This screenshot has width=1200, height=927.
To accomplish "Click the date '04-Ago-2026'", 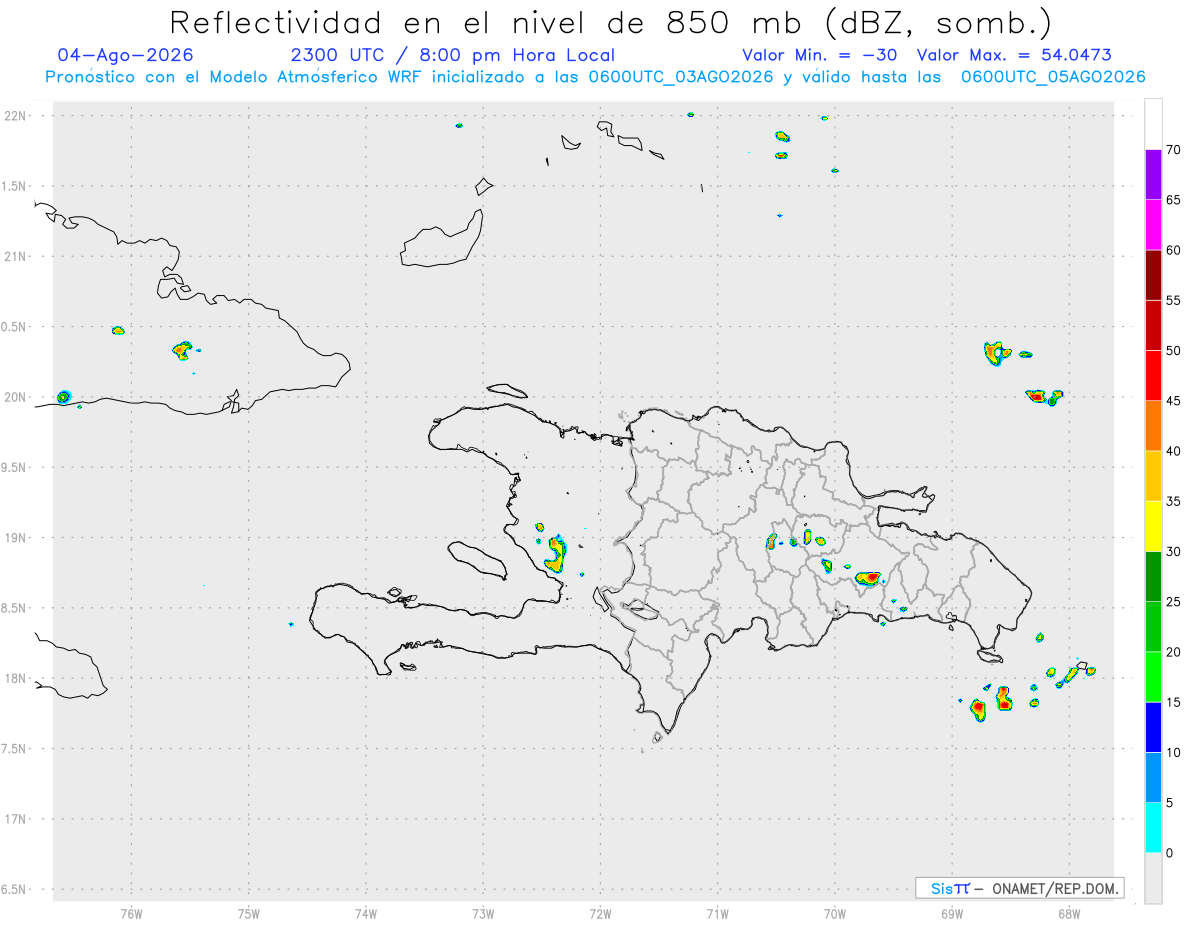I will tap(125, 55).
